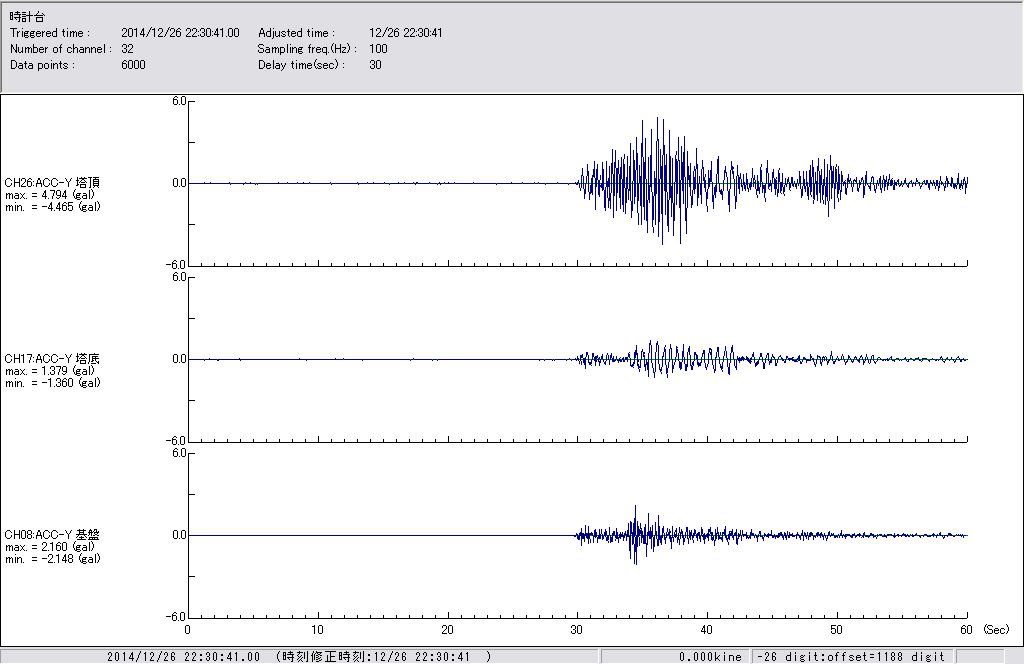1024x664 pixels.
Task: Select the CH17:ACC-Y 塔底 channel label
Action: click(x=52, y=358)
